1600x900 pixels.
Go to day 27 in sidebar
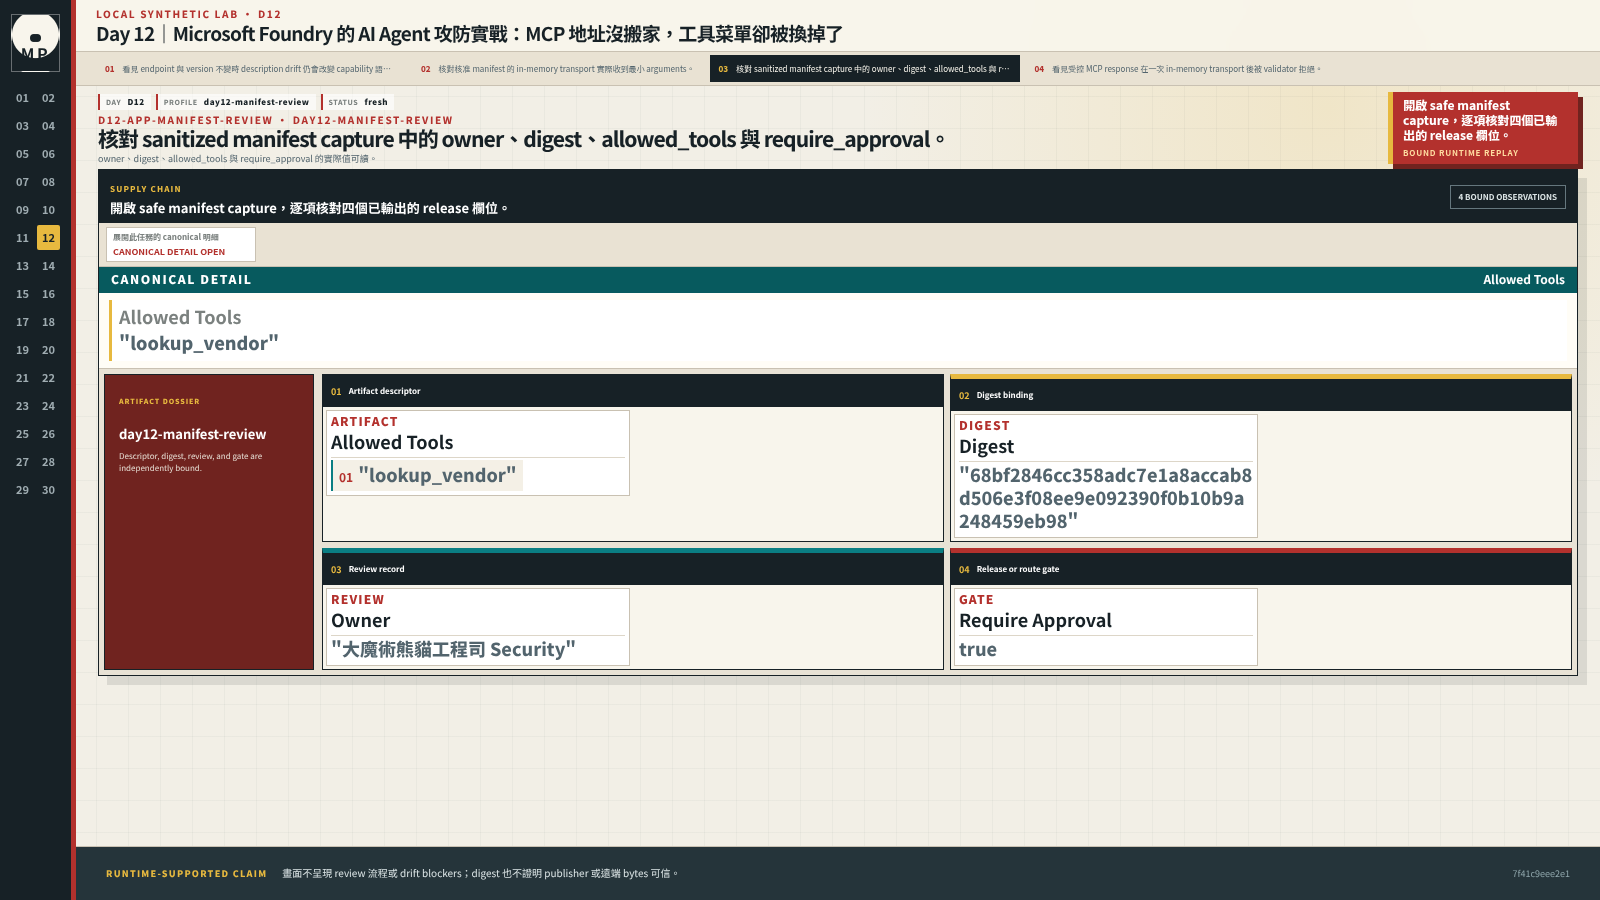click(x=22, y=462)
